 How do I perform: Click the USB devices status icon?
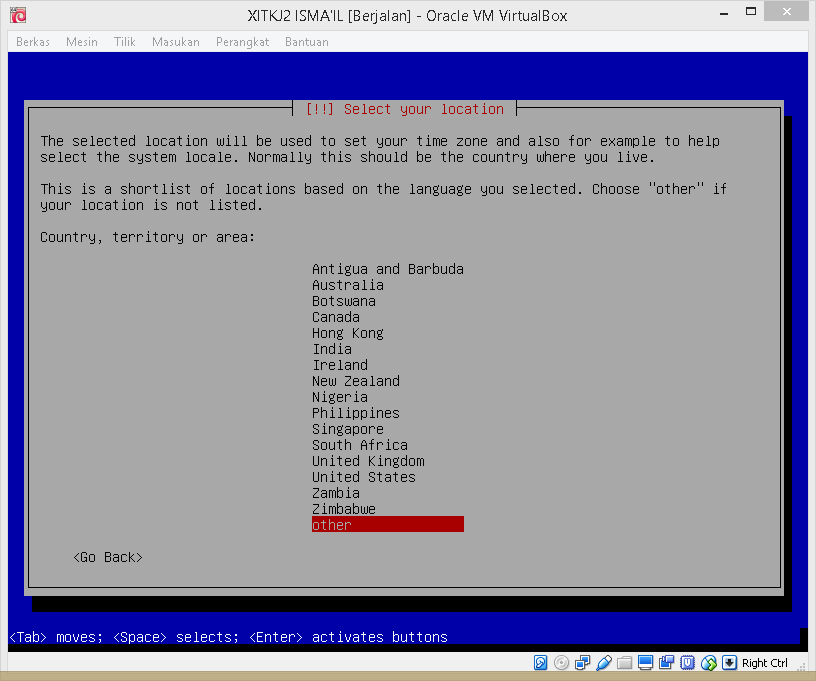pyautogui.click(x=604, y=662)
